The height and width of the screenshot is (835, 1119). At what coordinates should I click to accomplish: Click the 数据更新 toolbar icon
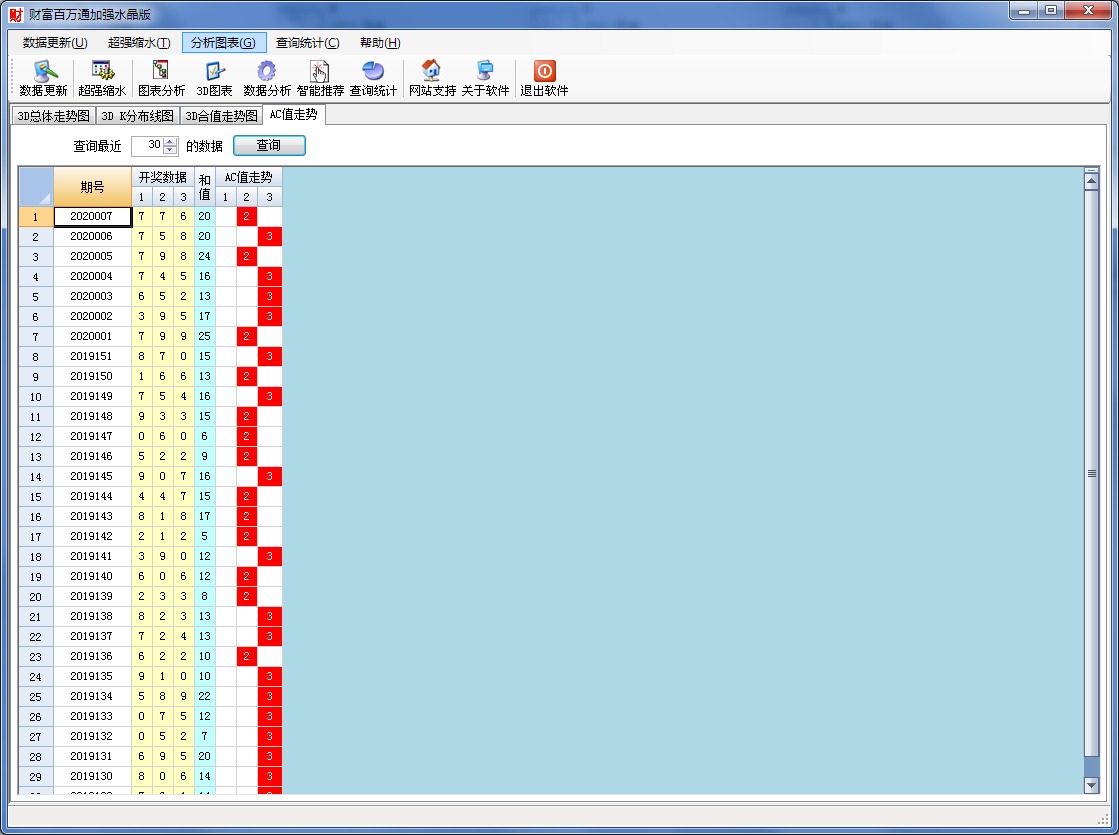pyautogui.click(x=44, y=71)
